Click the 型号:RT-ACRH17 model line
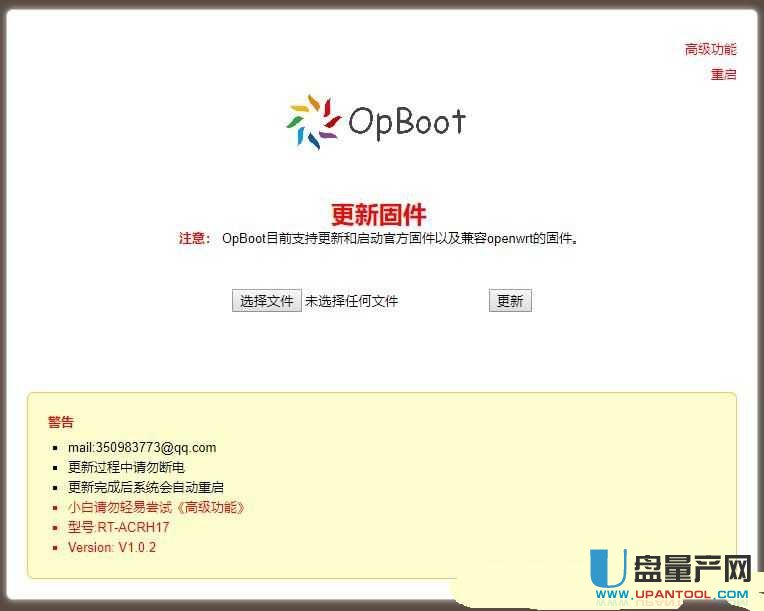This screenshot has width=764, height=611. point(119,527)
